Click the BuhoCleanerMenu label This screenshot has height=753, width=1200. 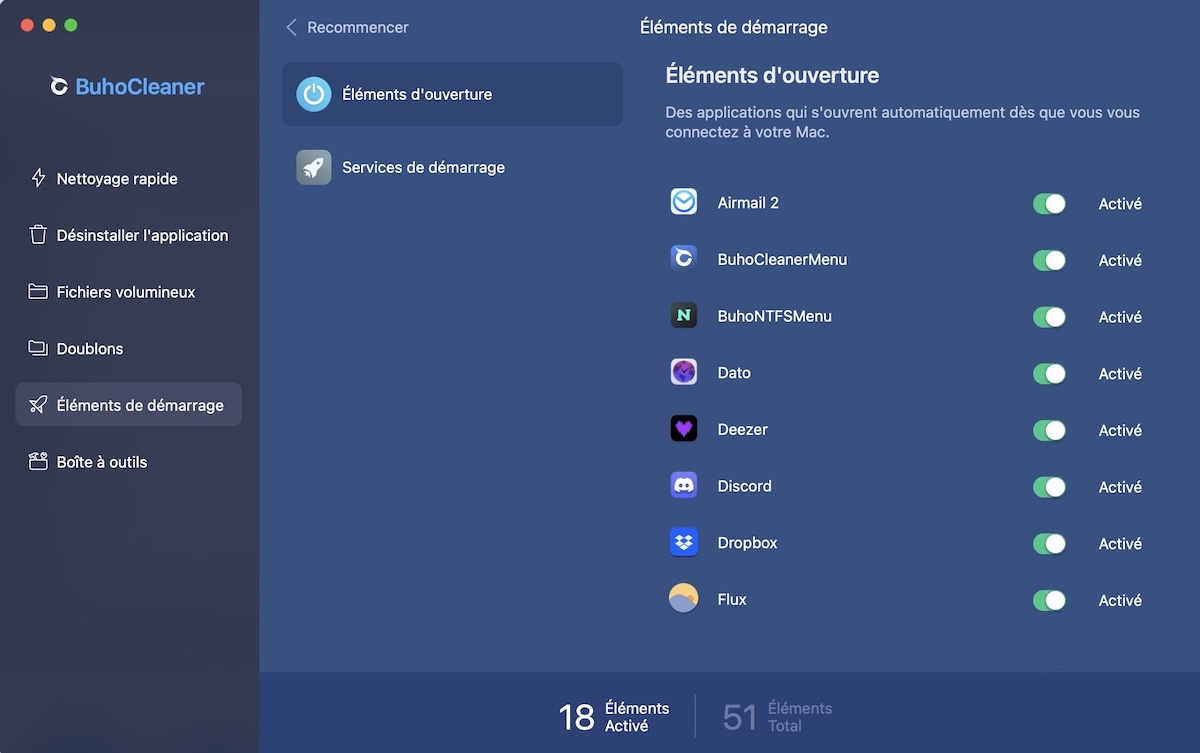782,259
